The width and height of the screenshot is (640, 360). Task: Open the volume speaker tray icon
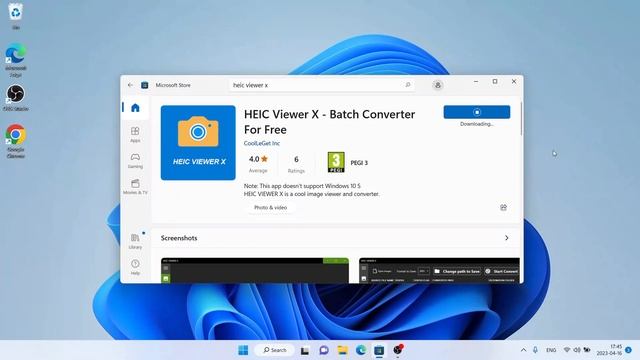coord(577,350)
